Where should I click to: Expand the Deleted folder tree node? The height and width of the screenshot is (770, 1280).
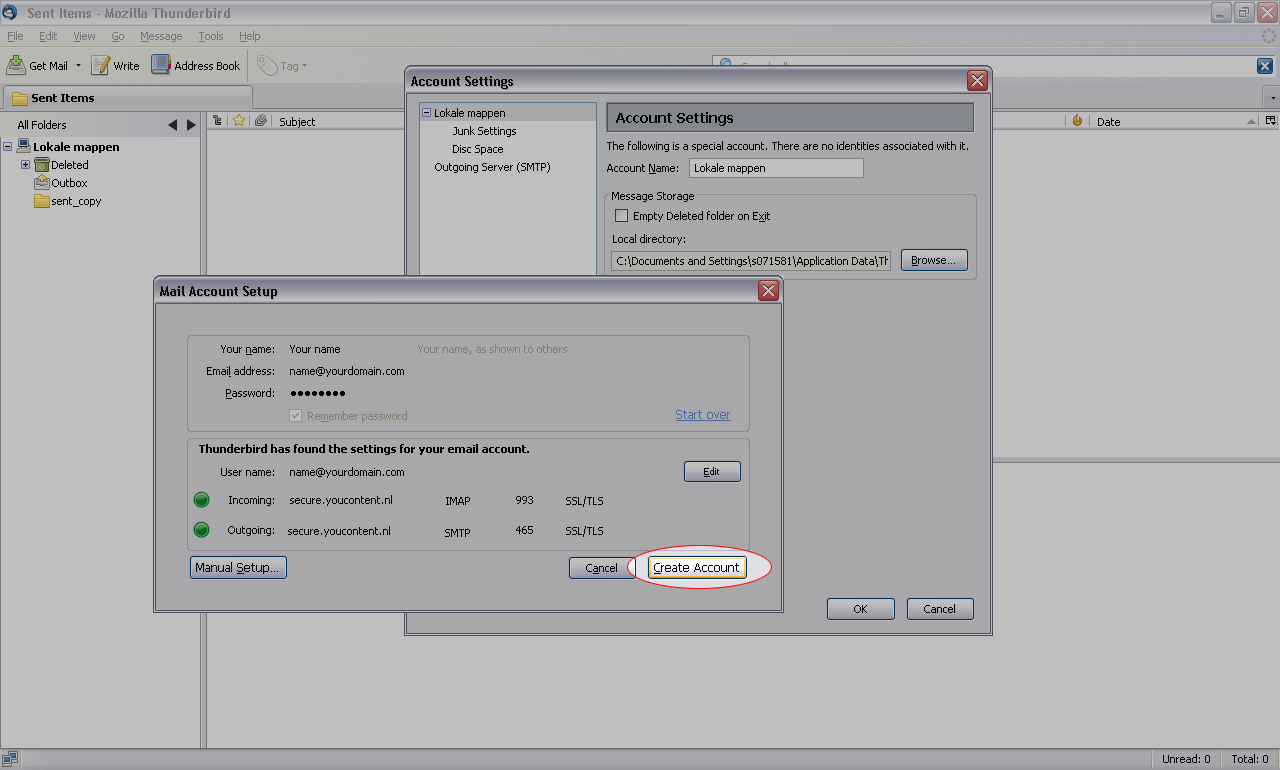point(26,165)
